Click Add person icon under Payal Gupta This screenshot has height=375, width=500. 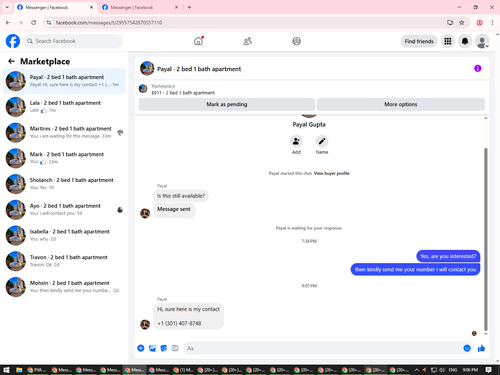pyautogui.click(x=296, y=141)
